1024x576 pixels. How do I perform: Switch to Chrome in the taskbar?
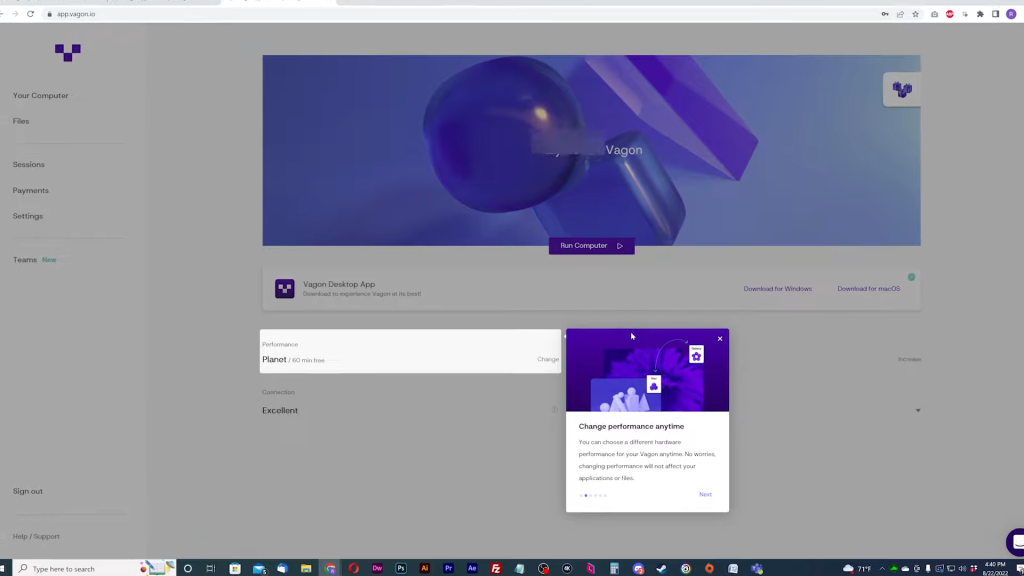(x=330, y=568)
